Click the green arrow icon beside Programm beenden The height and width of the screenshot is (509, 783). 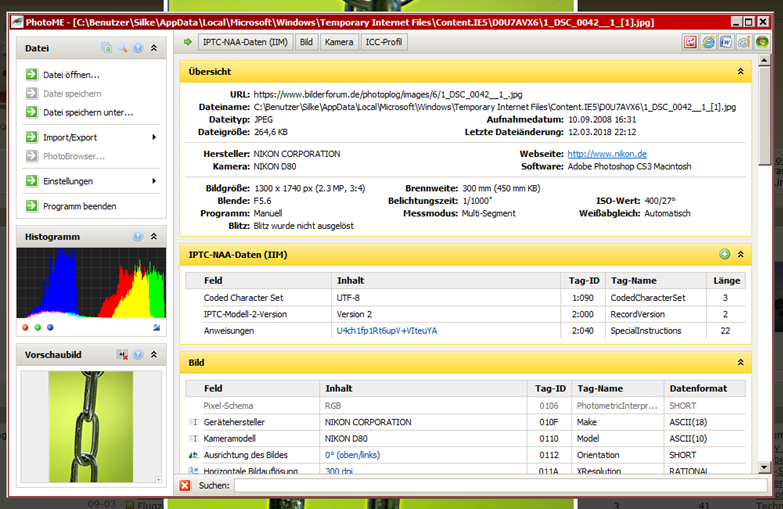pos(31,206)
